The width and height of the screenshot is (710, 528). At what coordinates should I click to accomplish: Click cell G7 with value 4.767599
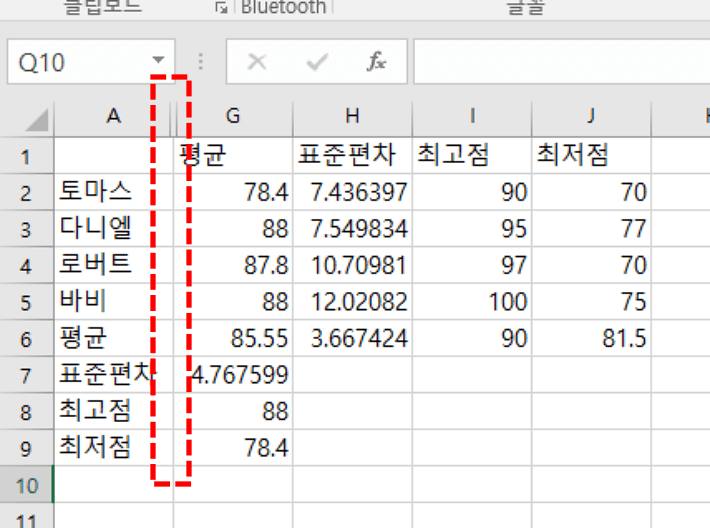click(x=233, y=375)
